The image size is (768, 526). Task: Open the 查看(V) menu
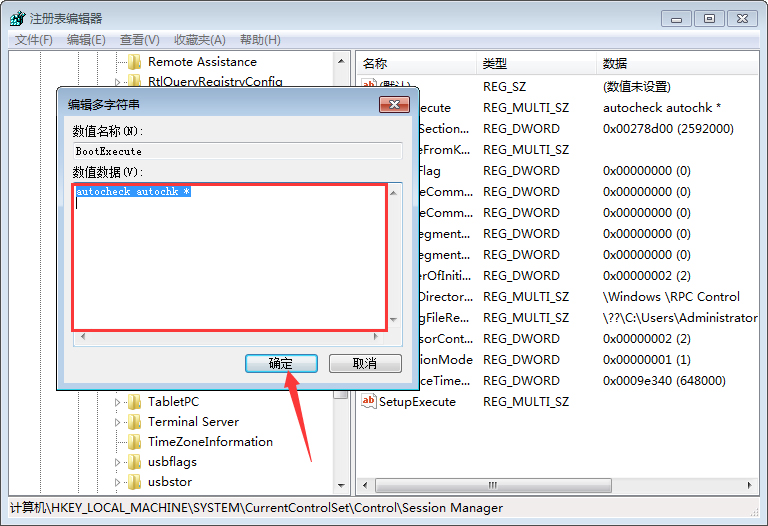(139, 40)
